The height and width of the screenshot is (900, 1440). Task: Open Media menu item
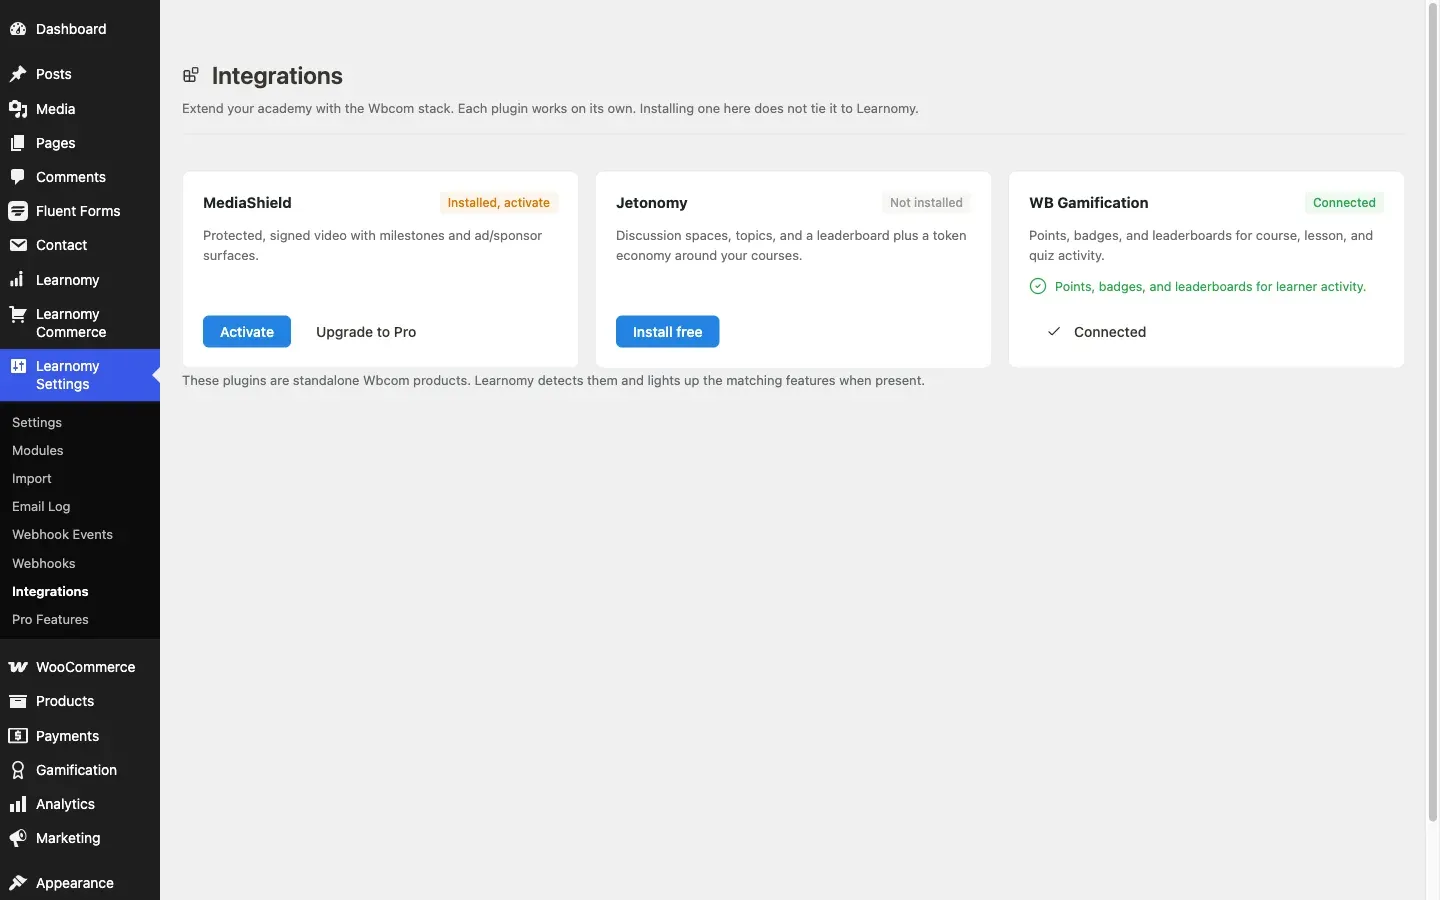(80, 109)
